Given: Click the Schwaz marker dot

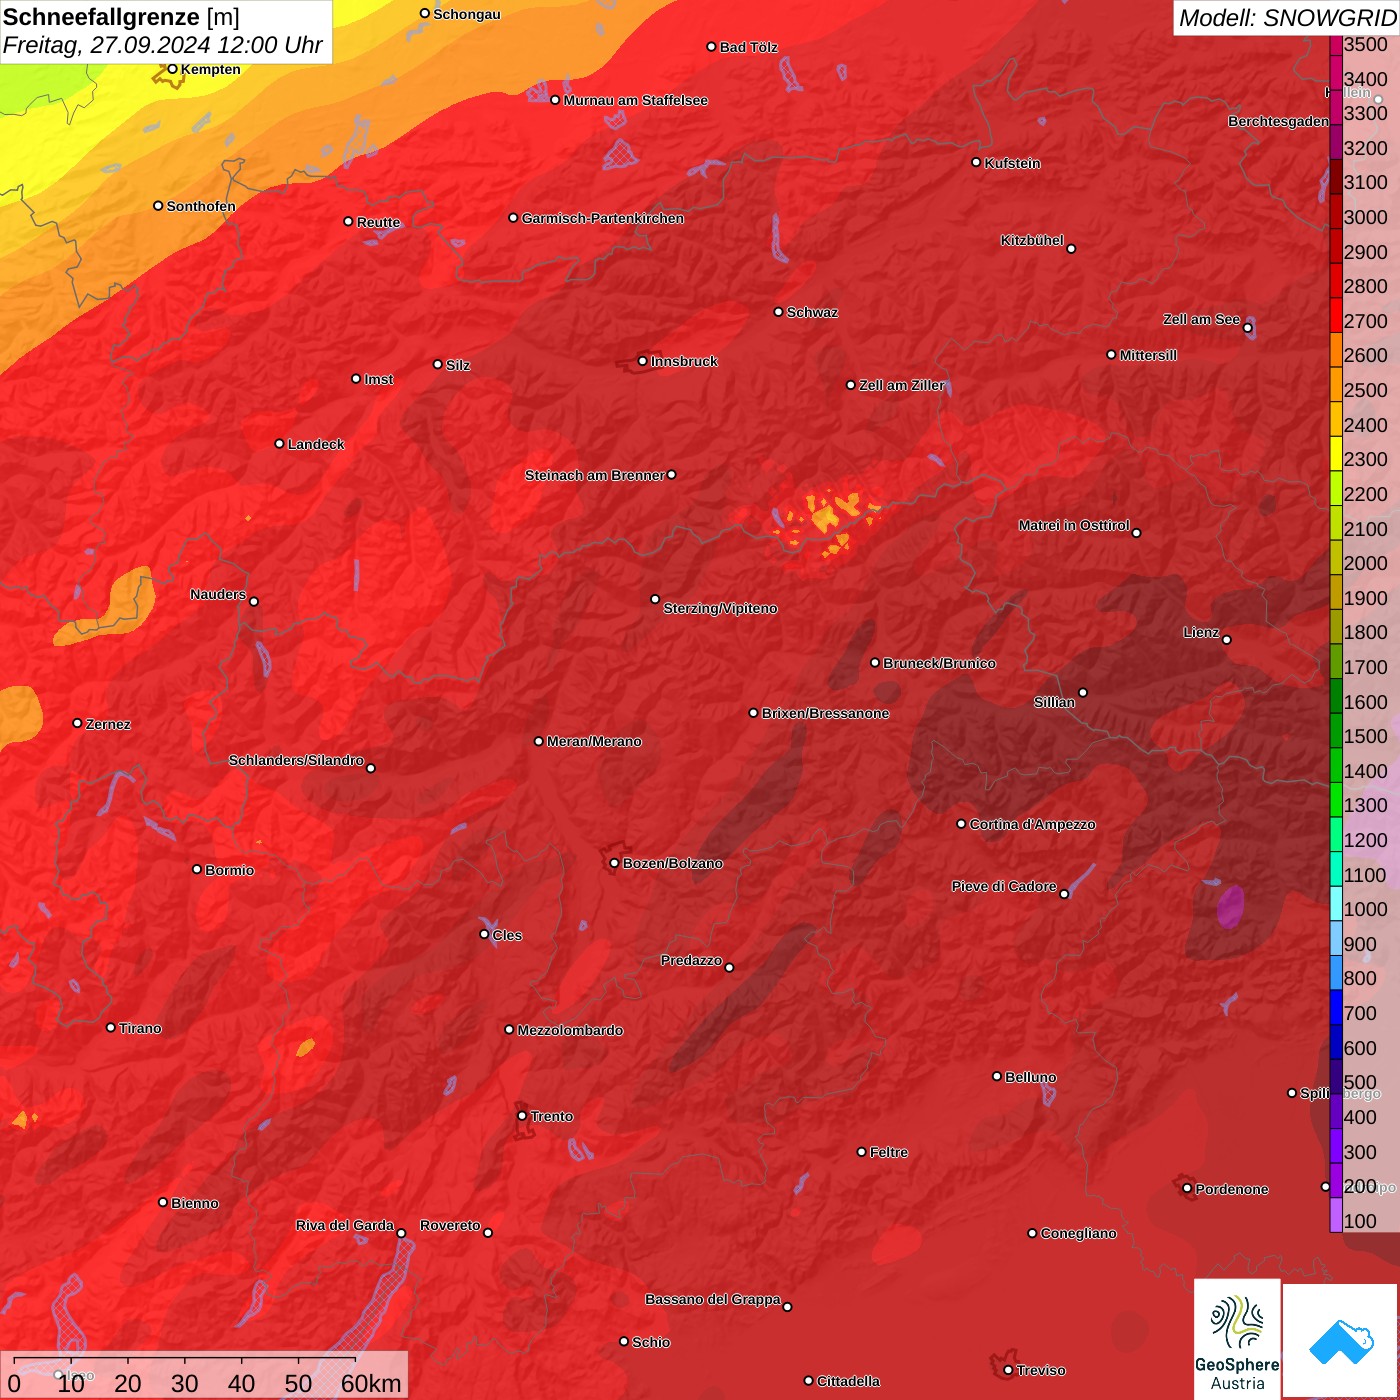Looking at the screenshot, I should coord(779,312).
